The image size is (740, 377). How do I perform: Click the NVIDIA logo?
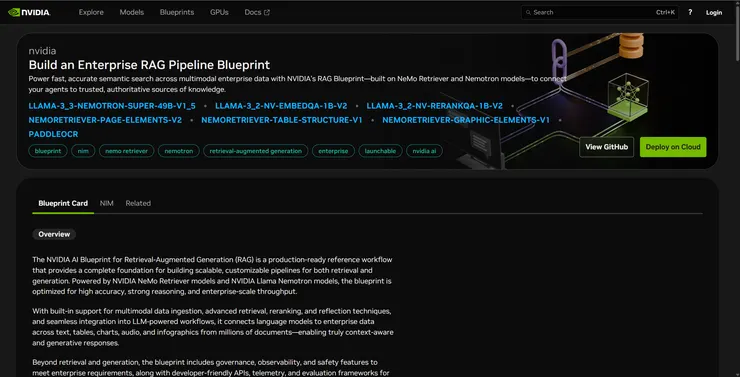[x=29, y=12]
